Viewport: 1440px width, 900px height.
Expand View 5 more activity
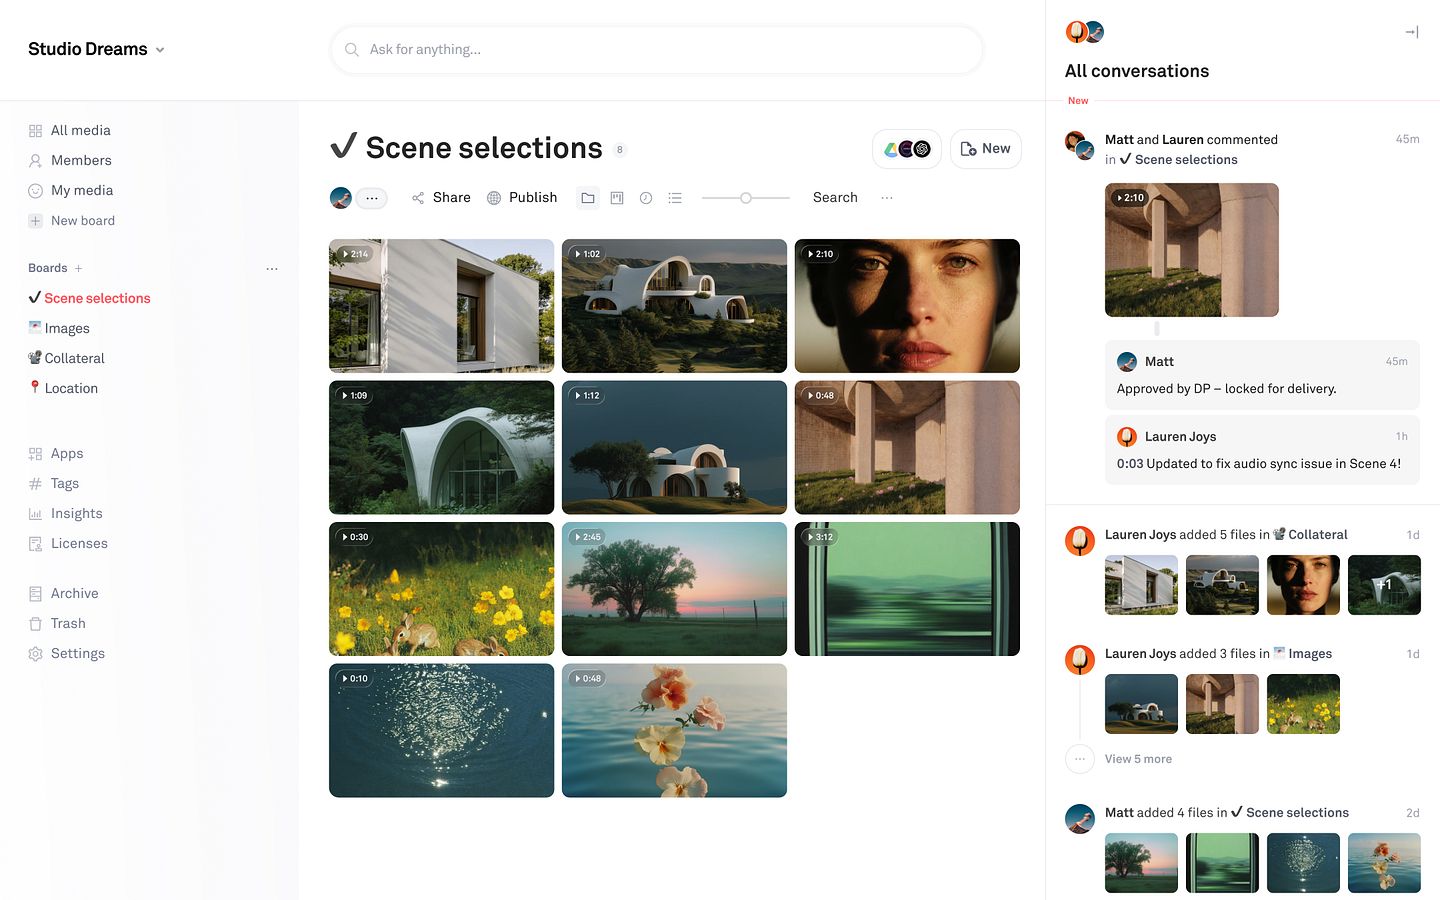point(1137,759)
